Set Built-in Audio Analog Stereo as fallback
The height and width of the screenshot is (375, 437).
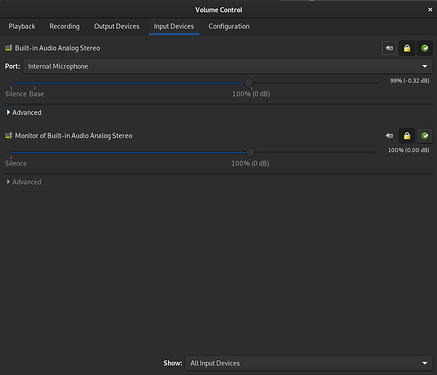[x=425, y=48]
